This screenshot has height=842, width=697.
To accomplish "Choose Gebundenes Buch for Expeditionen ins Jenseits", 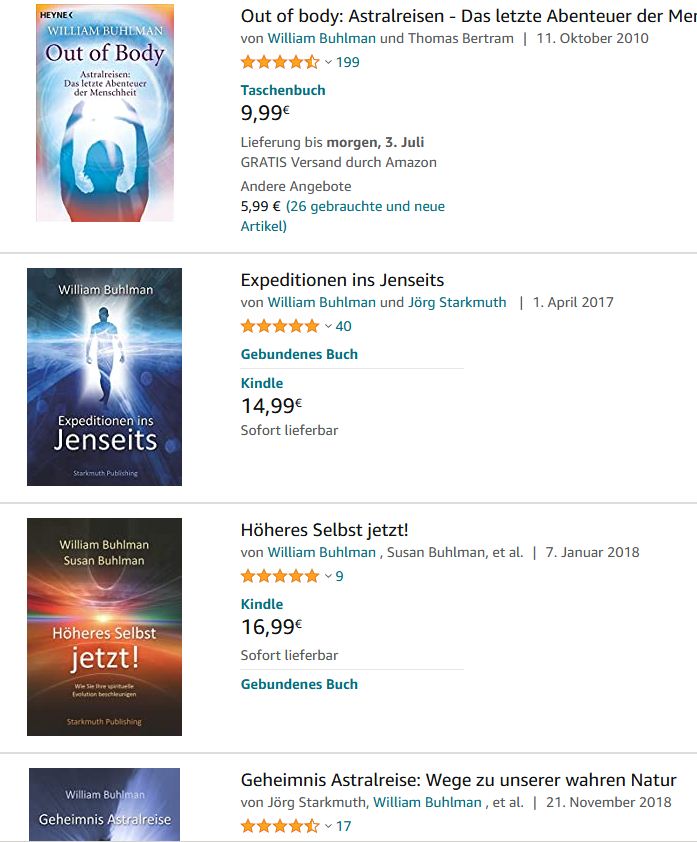I will pyautogui.click(x=299, y=354).
